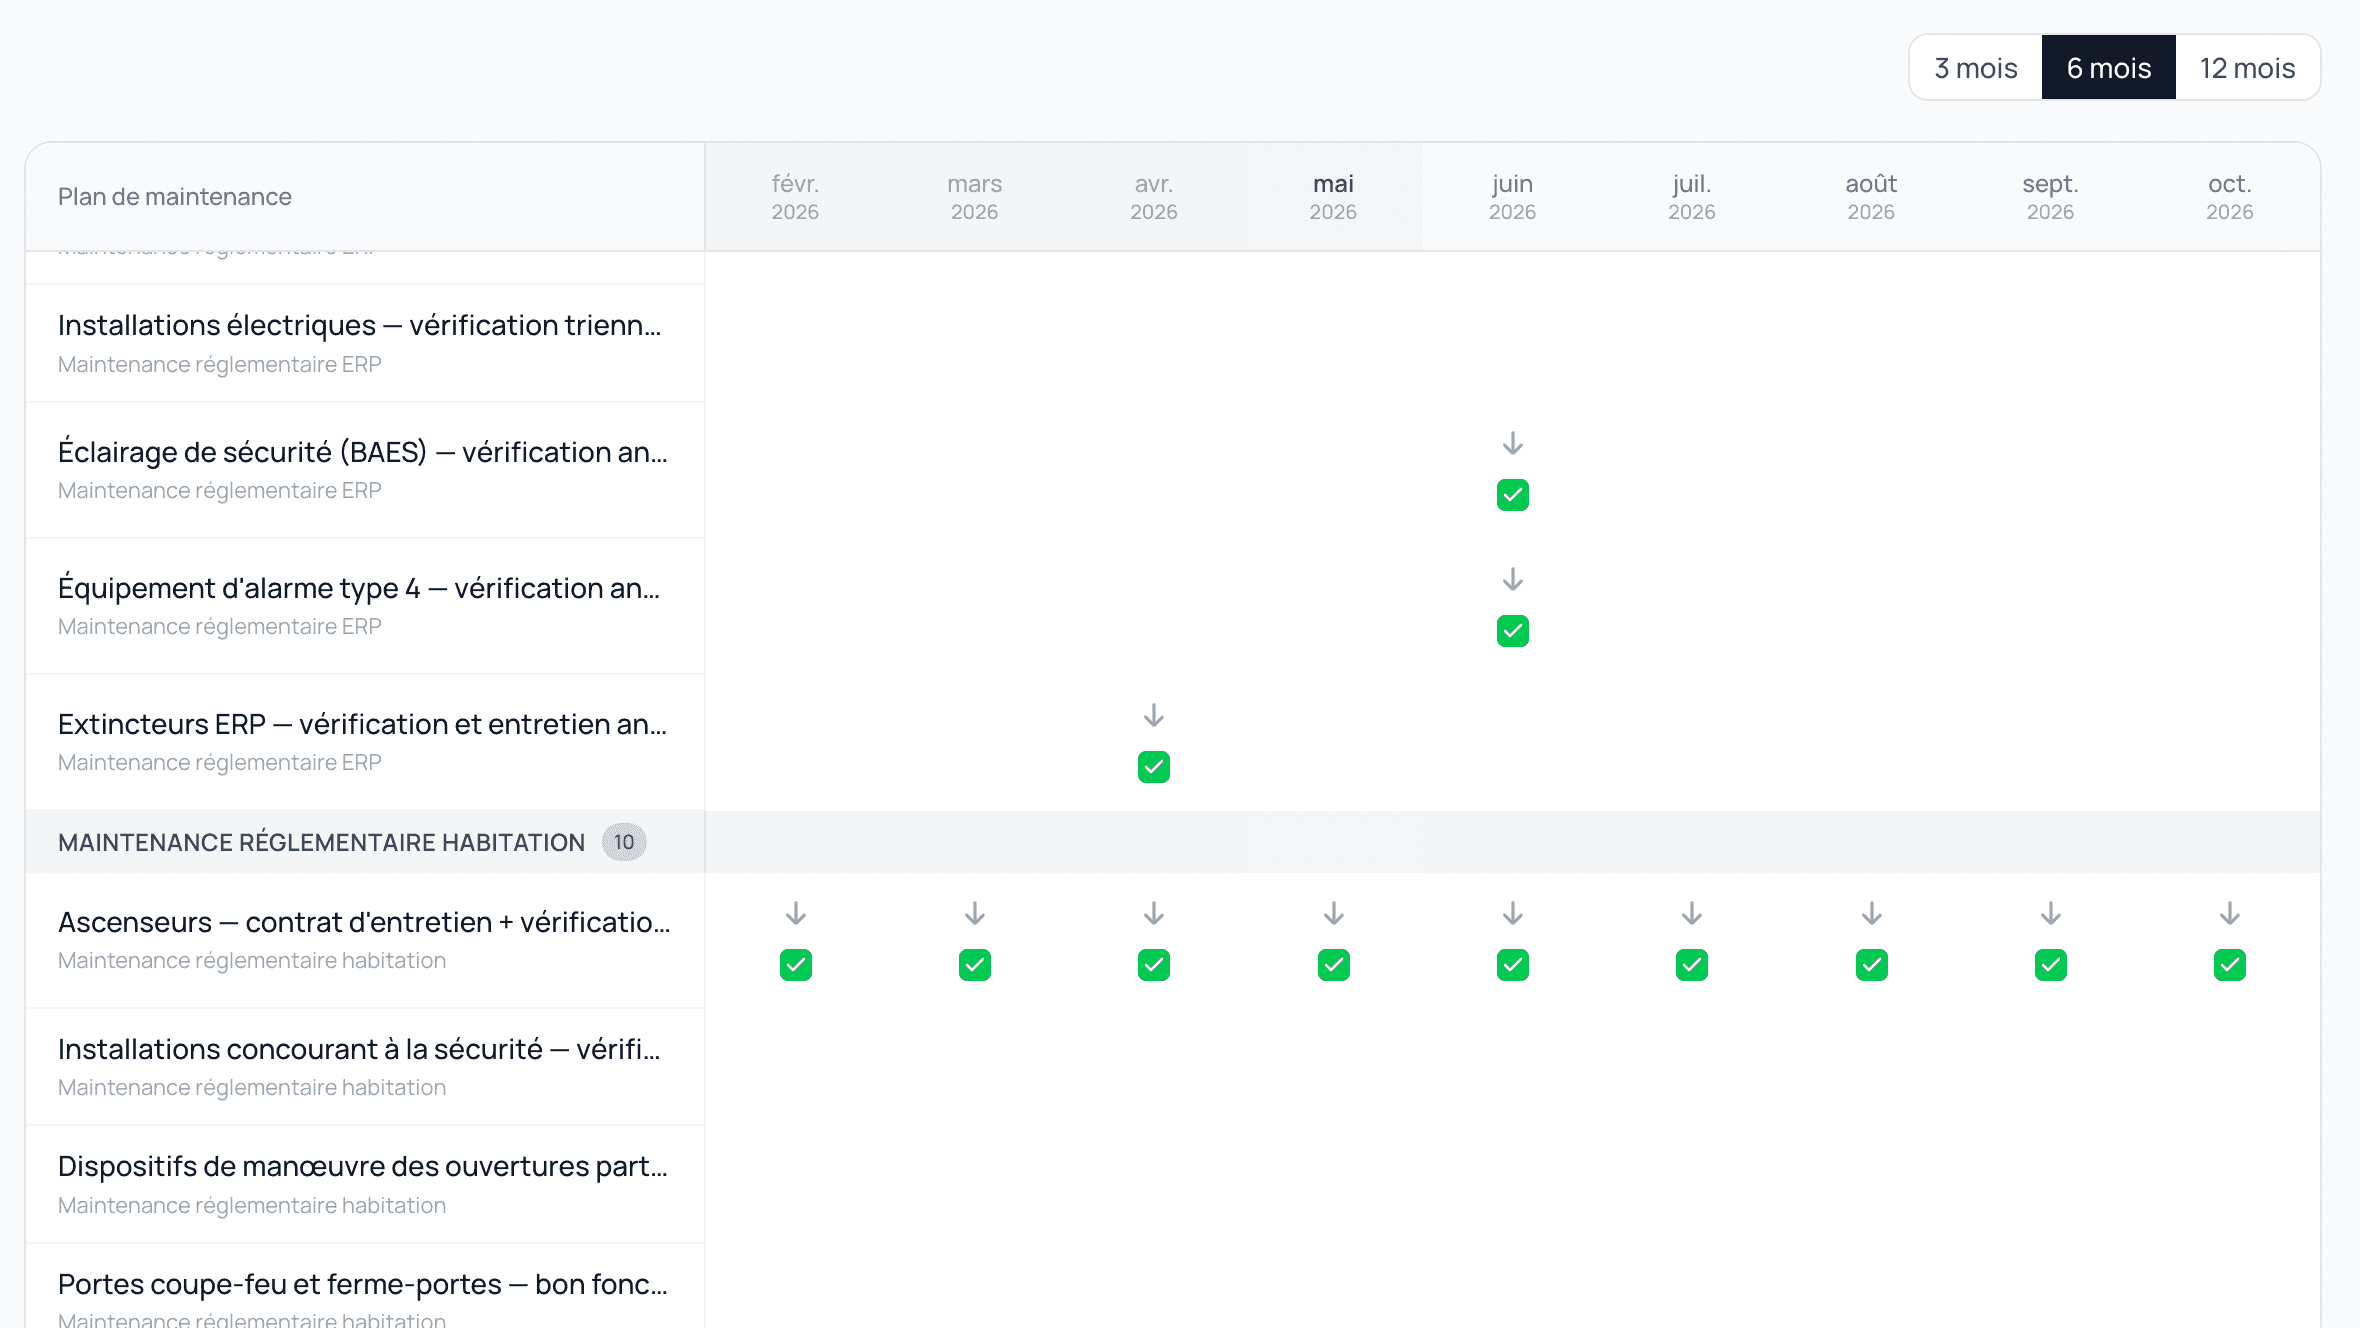
Task: Click Ascenseurs arrow in sept. 2026
Action: tap(2051, 913)
